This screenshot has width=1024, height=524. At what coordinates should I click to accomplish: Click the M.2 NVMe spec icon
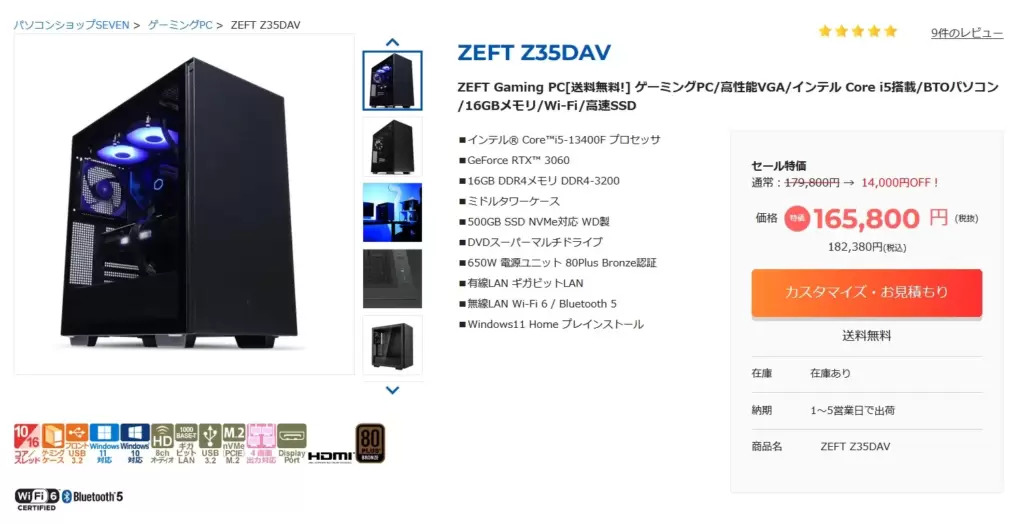(x=233, y=444)
